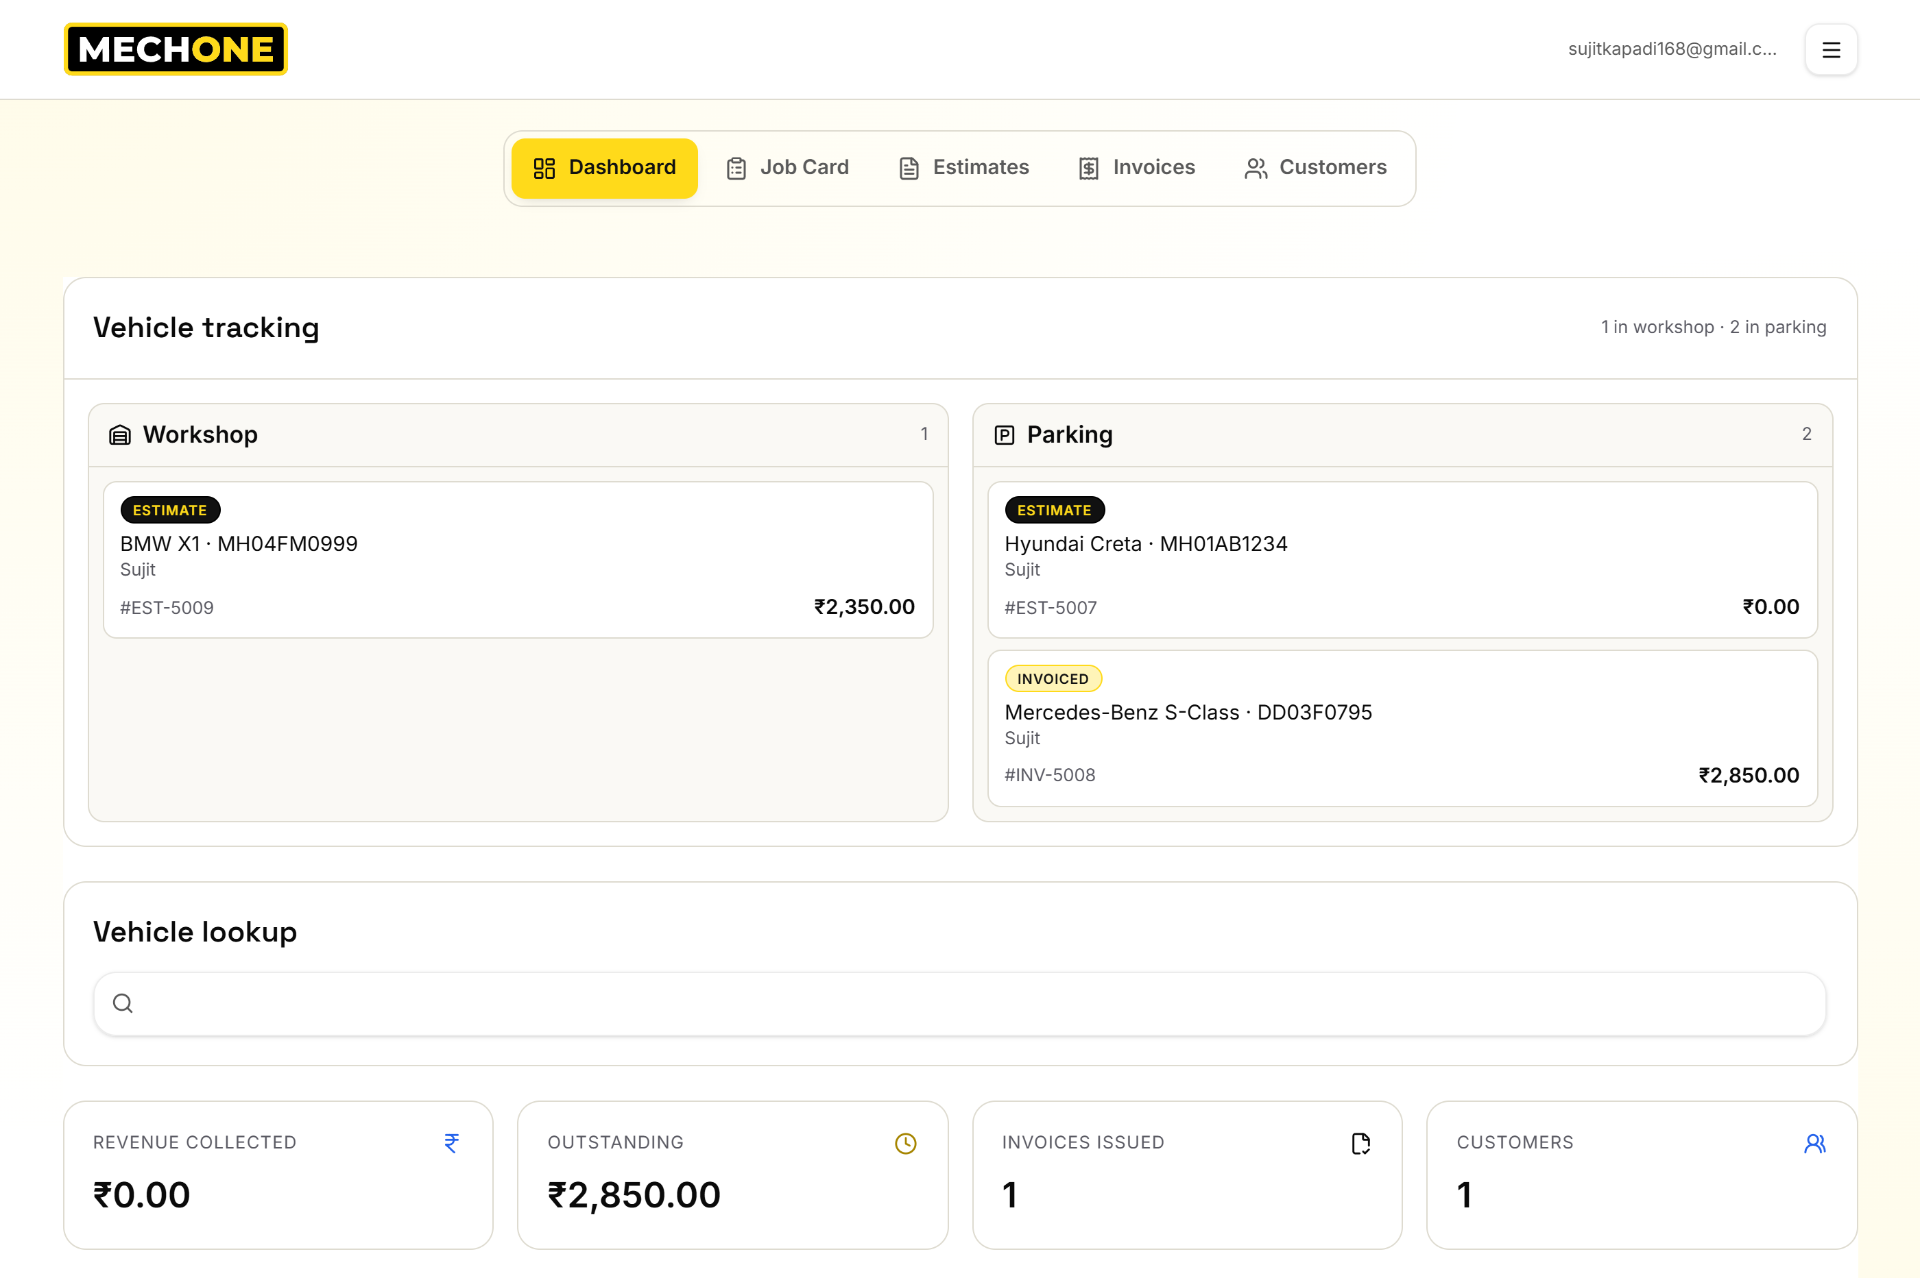
Task: Click the #INV-5008 reference
Action: (1050, 775)
